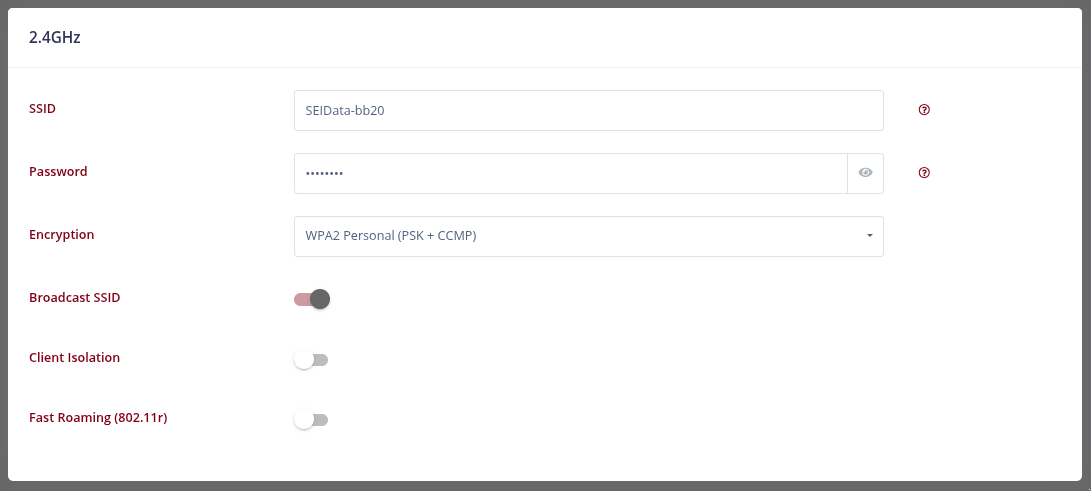Click the Fast Roaming (802.11r) label
The height and width of the screenshot is (491, 1091).
[98, 418]
